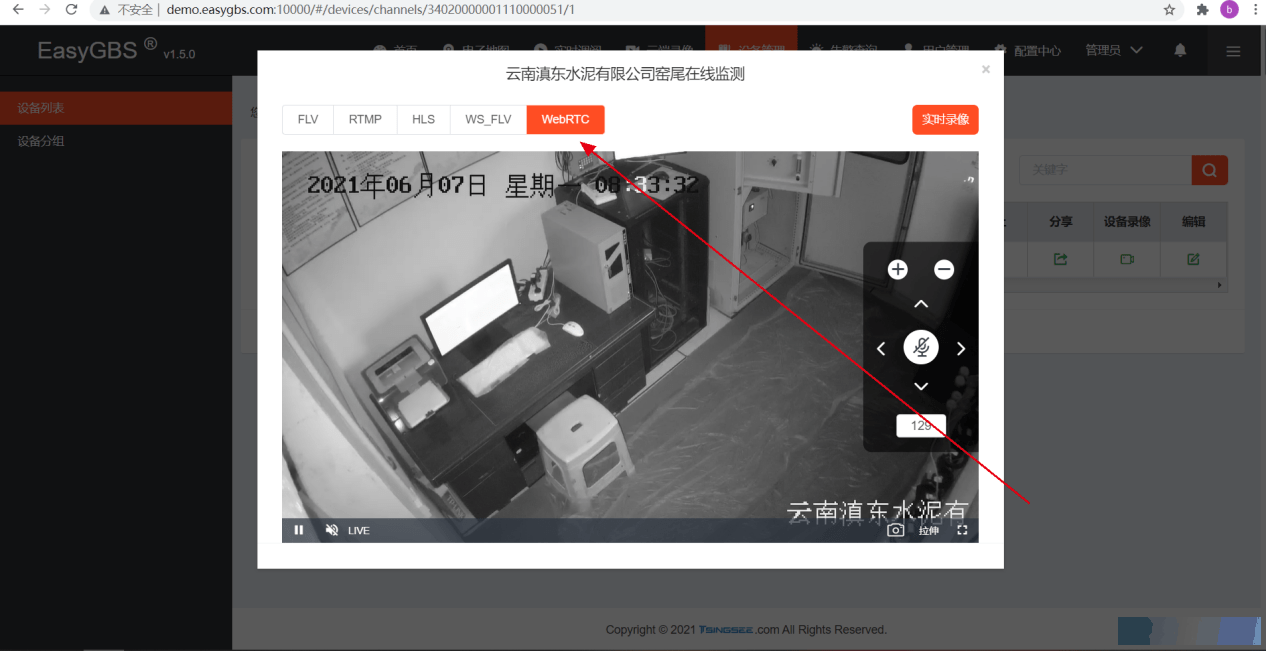1266x651 pixels.
Task: Pause the live video stream
Action: 298,530
